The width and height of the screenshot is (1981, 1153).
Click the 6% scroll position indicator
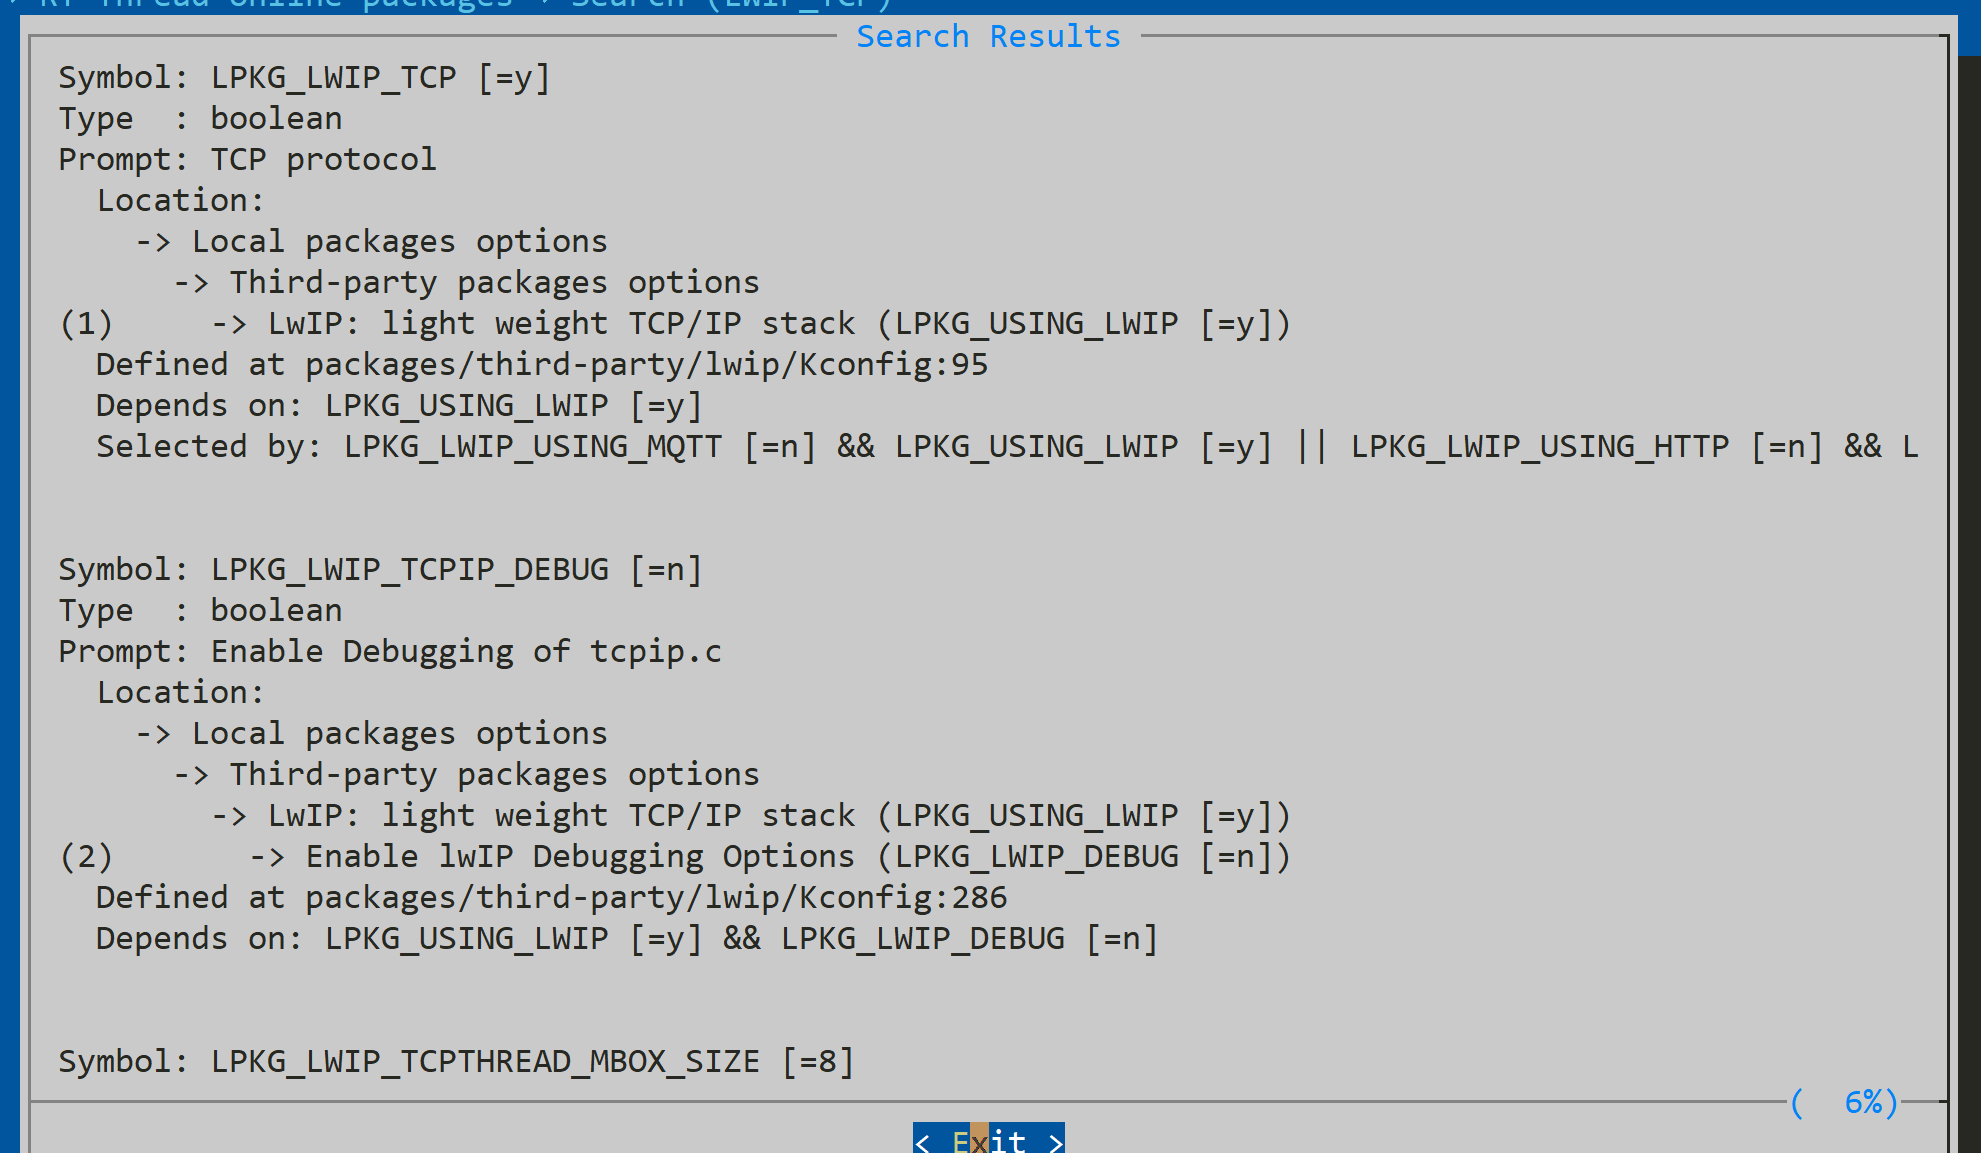(x=1845, y=1102)
